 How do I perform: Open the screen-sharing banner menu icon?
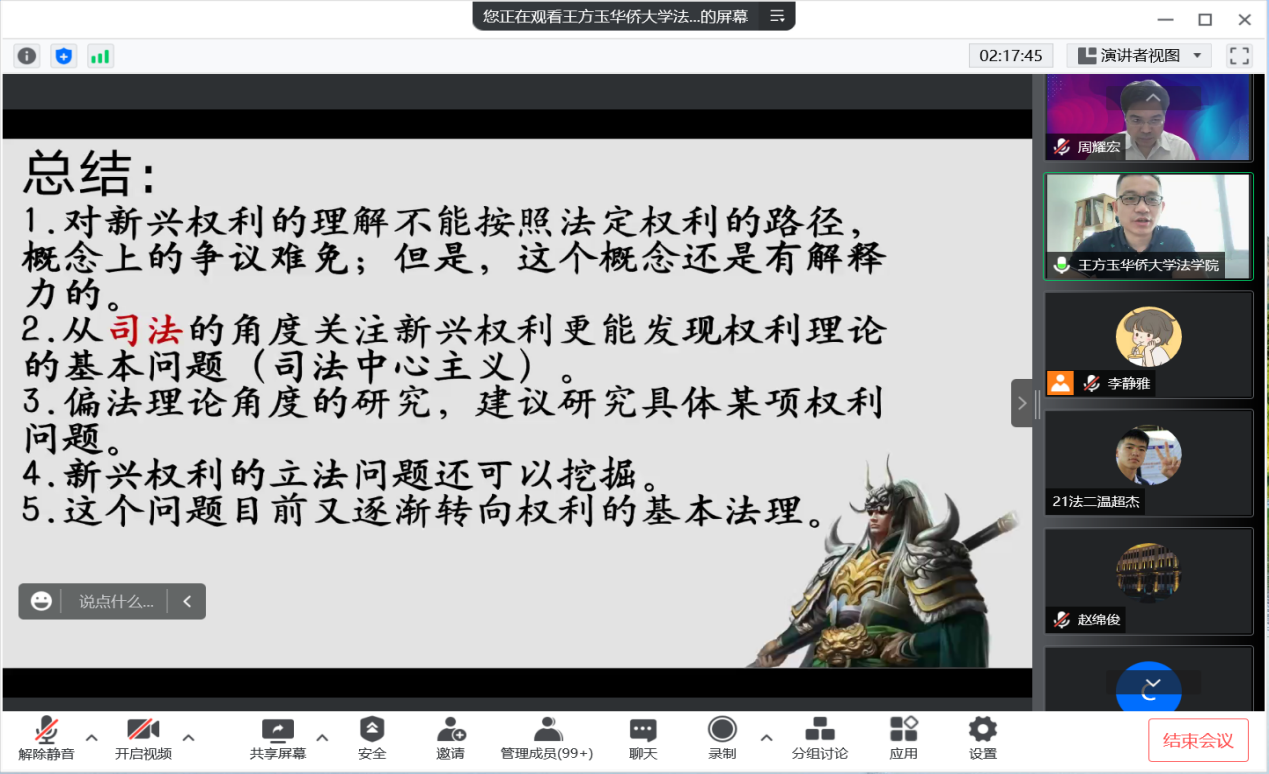coord(777,16)
